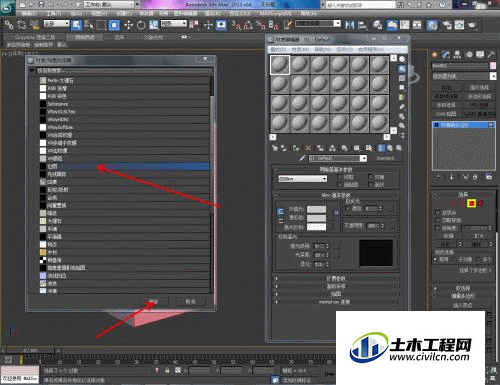500x385 pixels.
Task: Enable 线框 wireframe checkbox in shader parameters
Action: 345,177
